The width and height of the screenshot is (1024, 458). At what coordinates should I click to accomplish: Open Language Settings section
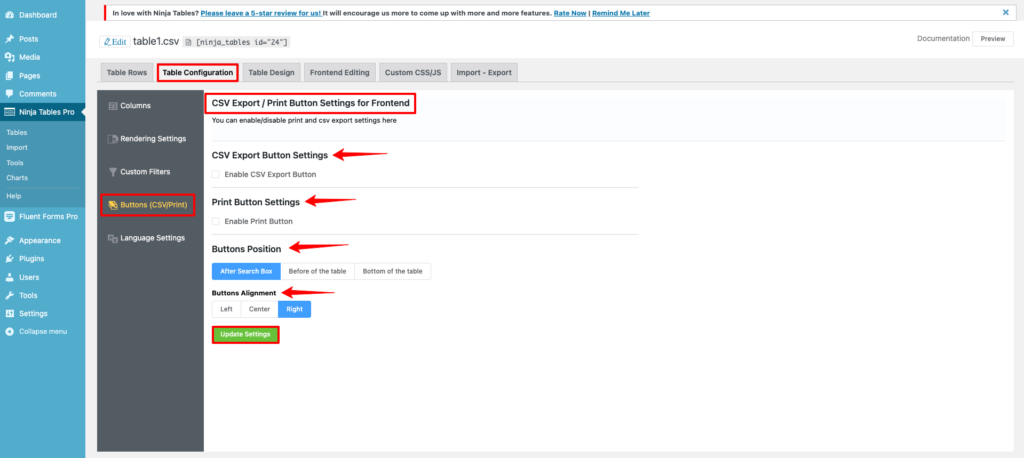[150, 238]
